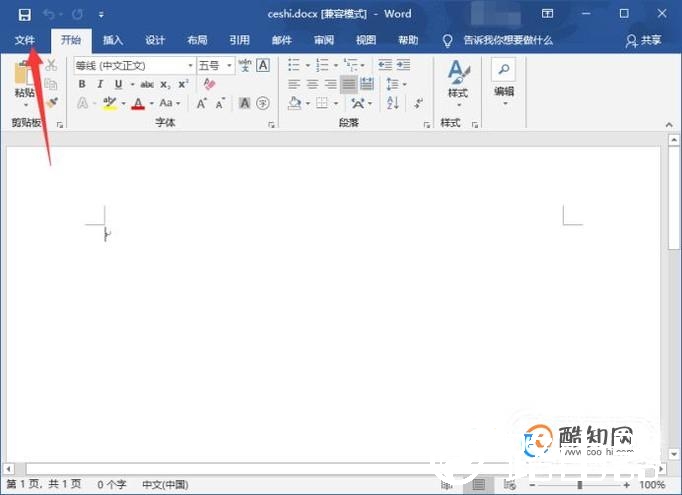Switch to the 布局 (Layout) tab

pos(197,40)
